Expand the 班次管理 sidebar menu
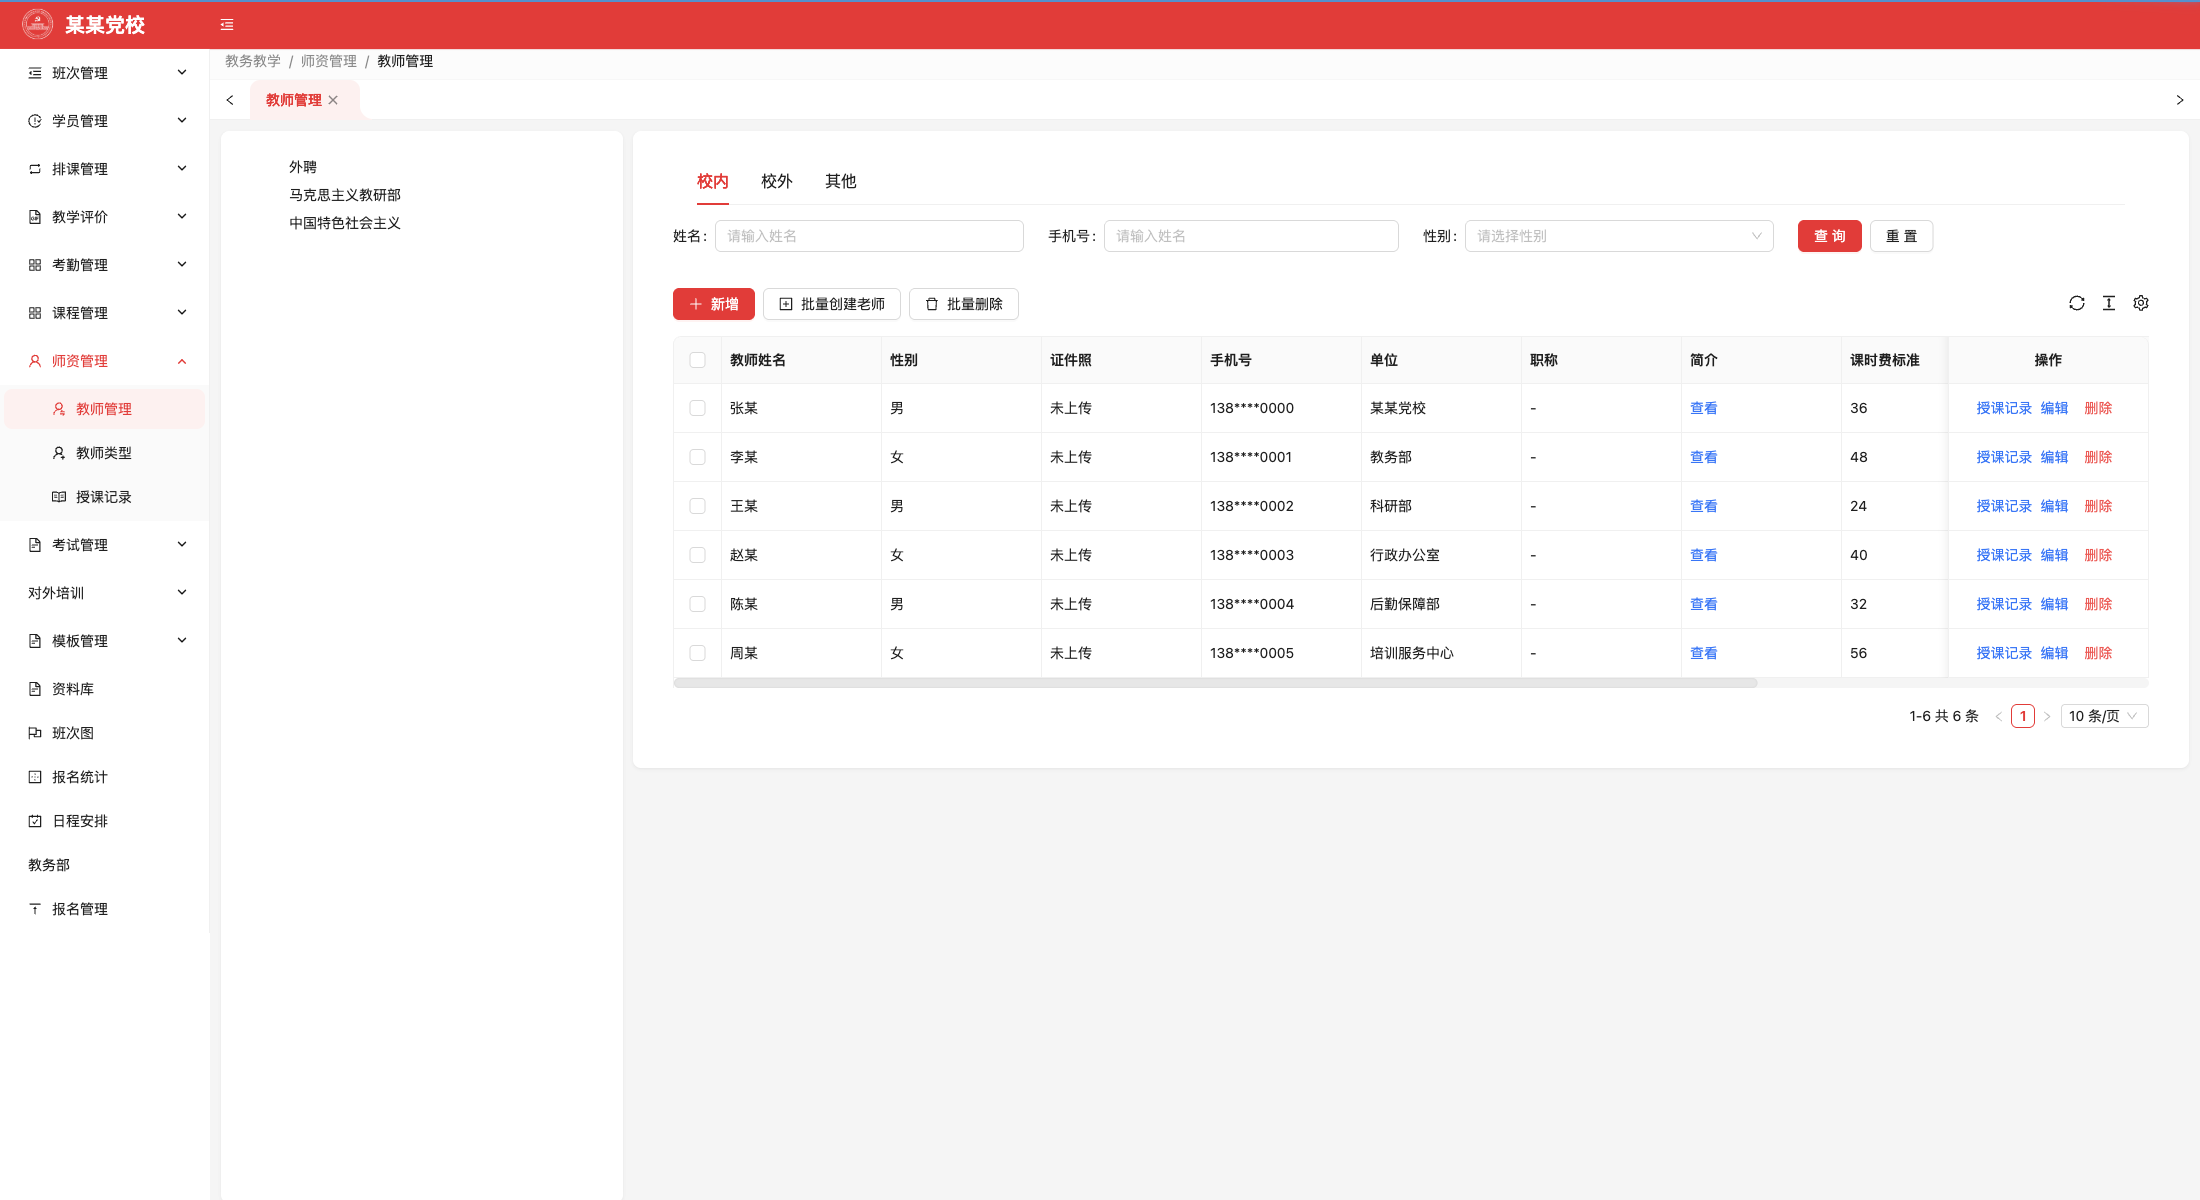Viewport: 2200px width, 1200px height. point(104,73)
